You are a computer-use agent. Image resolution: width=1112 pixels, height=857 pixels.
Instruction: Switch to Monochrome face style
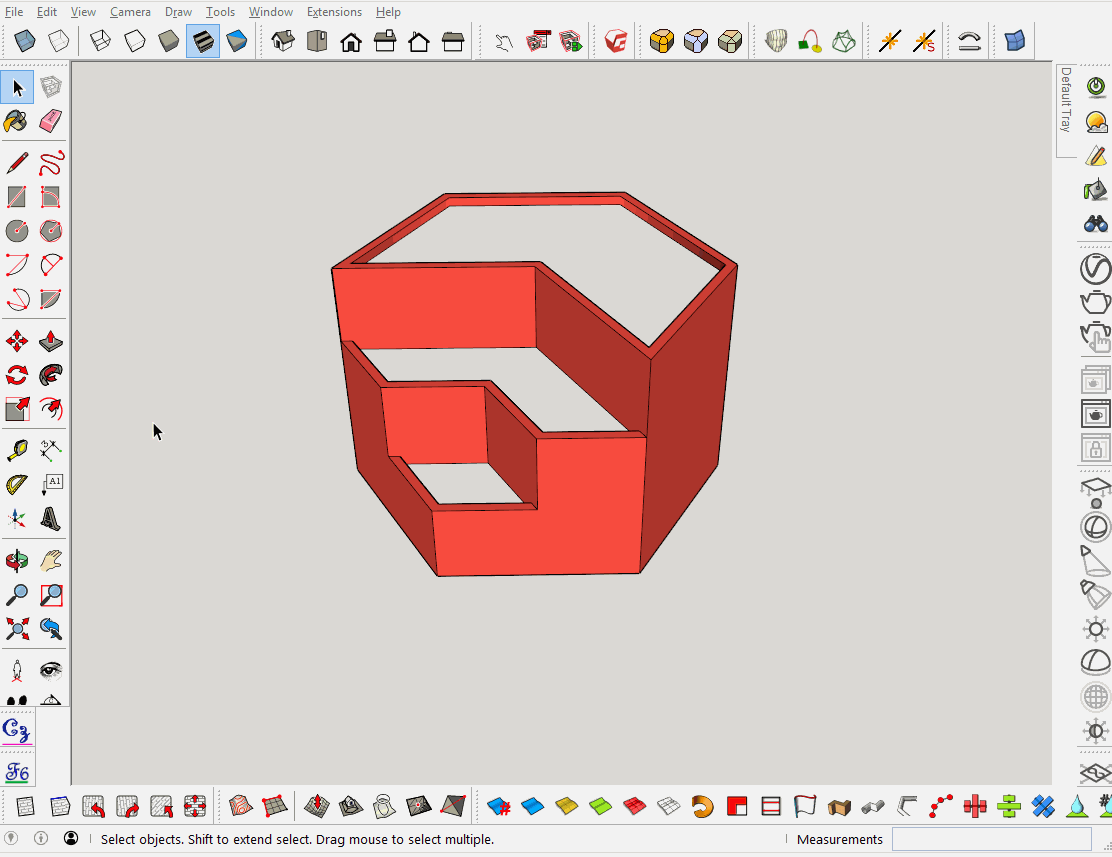pos(236,41)
